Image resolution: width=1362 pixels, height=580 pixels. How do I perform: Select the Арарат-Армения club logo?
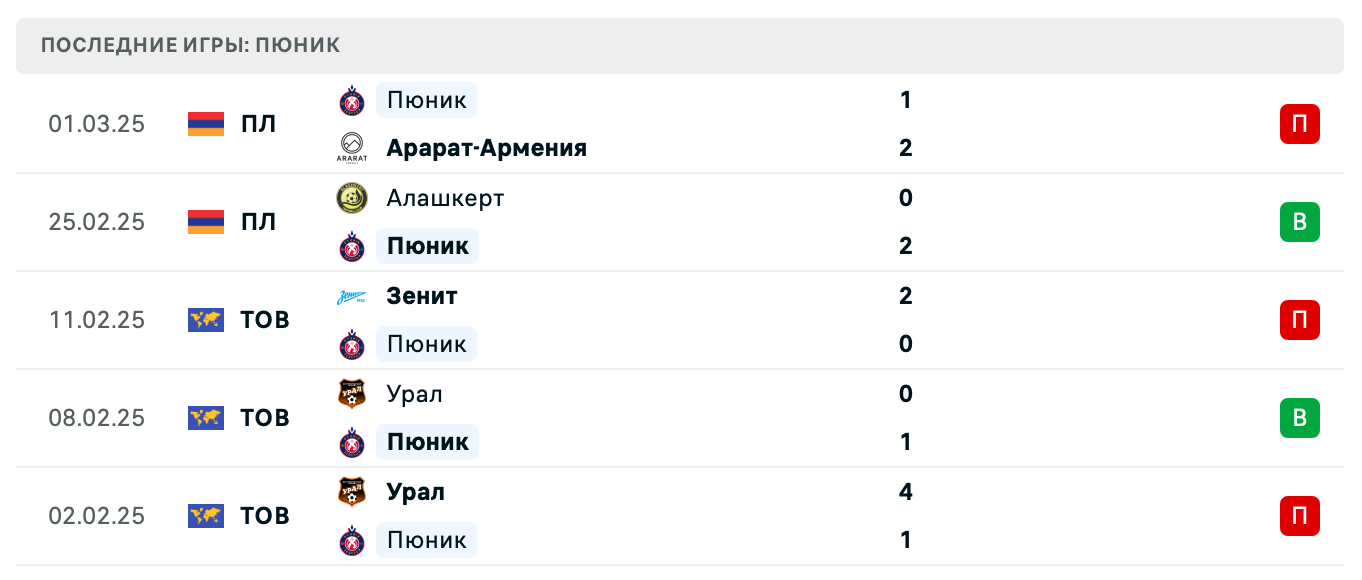(x=351, y=148)
